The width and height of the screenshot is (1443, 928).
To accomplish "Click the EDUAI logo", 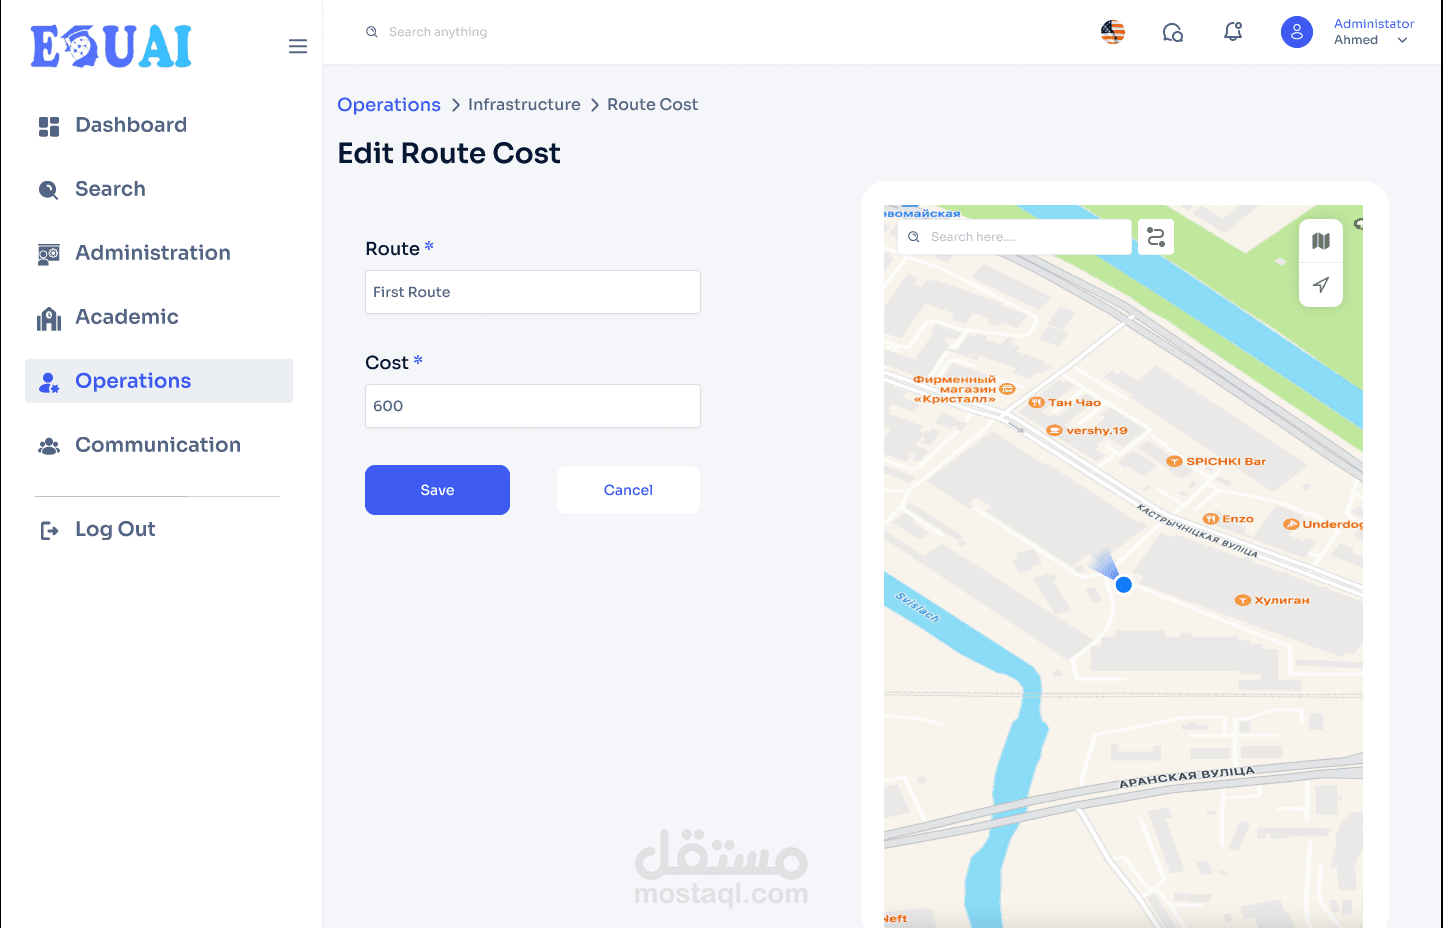I will 111,46.
